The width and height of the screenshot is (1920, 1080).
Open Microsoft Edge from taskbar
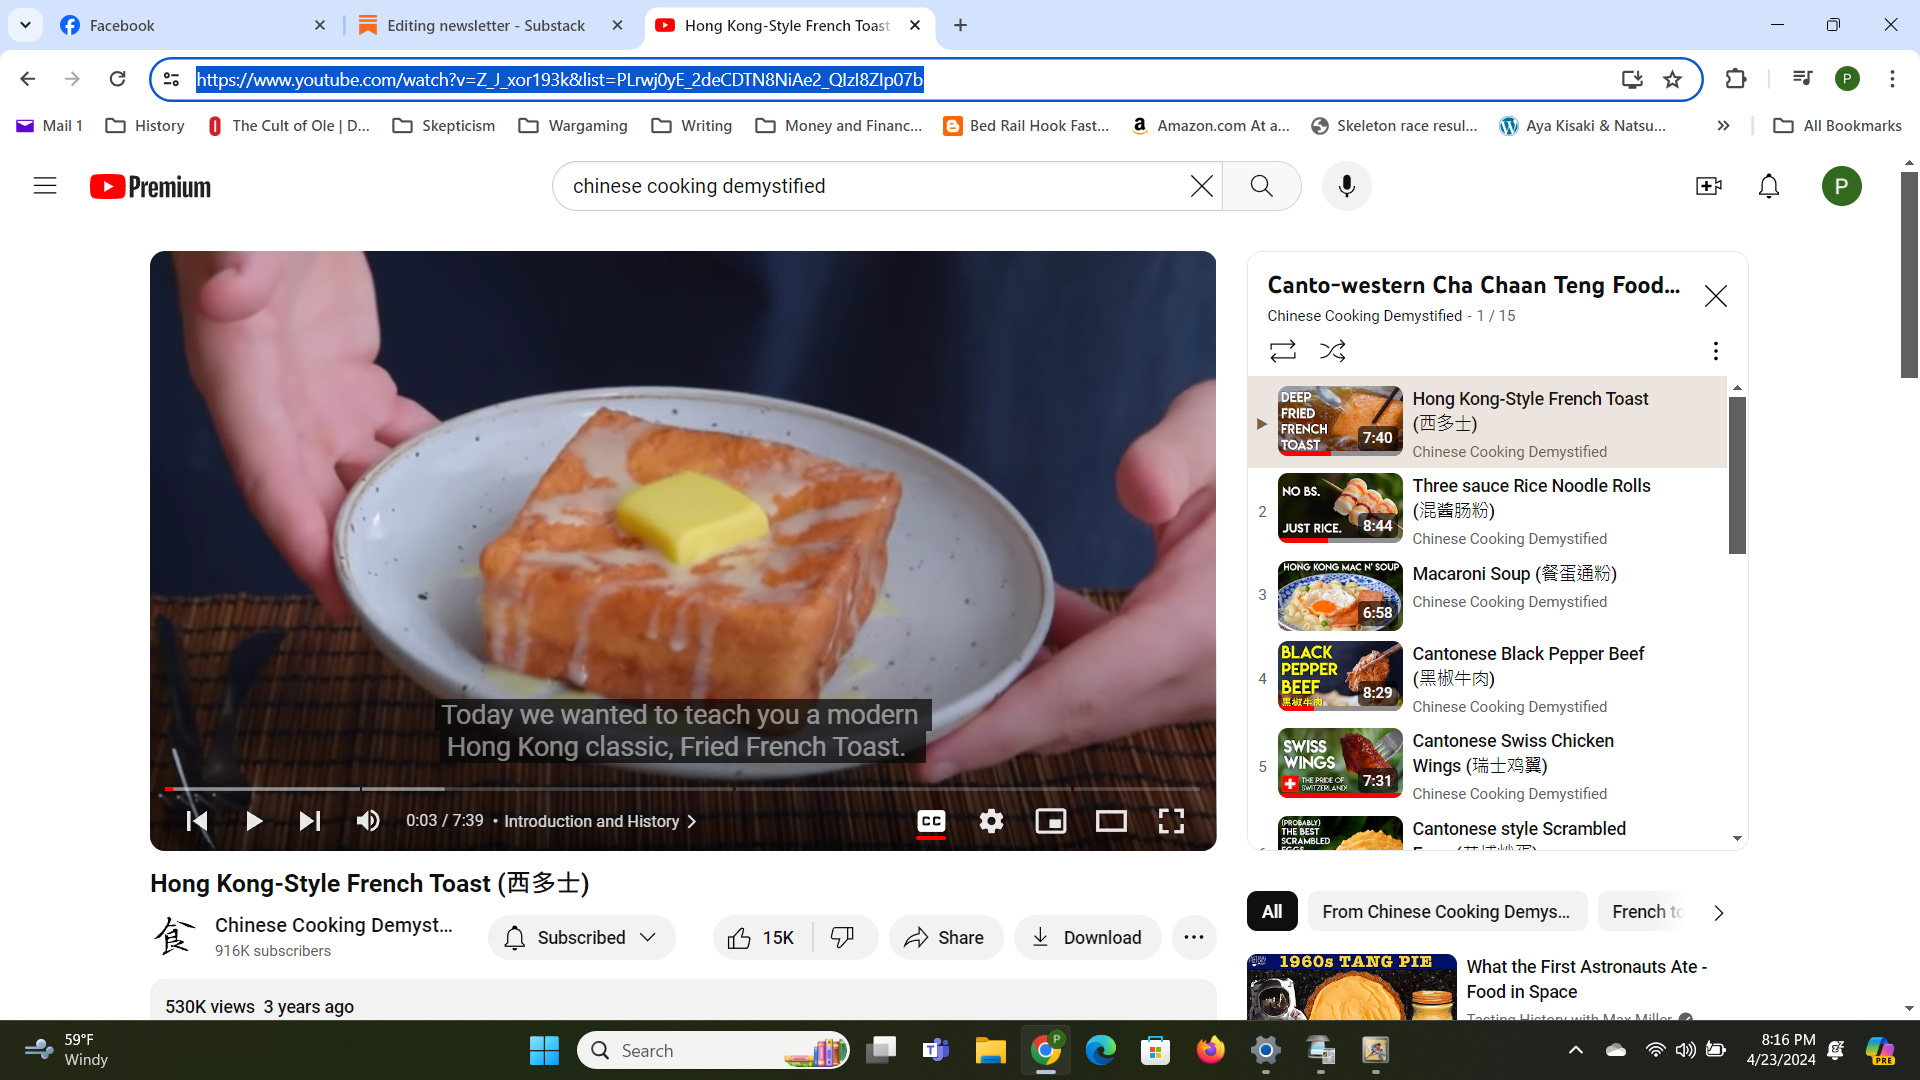(1100, 1050)
